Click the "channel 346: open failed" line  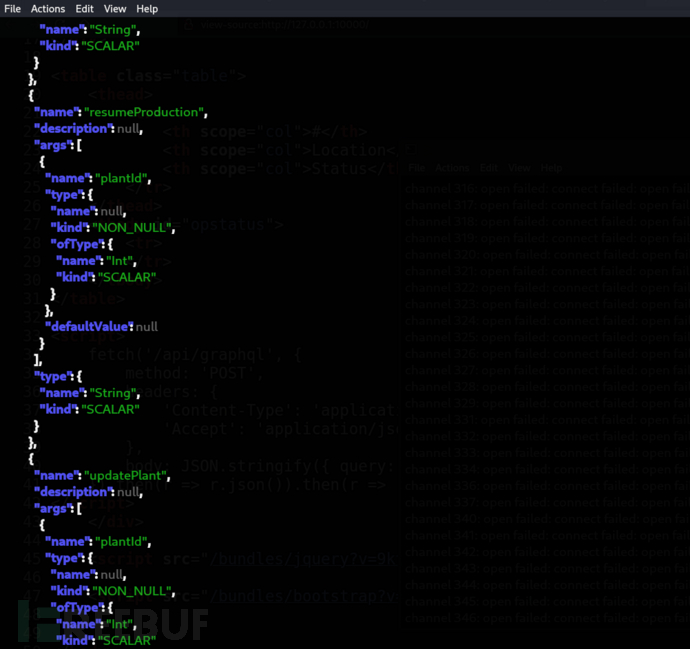coord(547,618)
